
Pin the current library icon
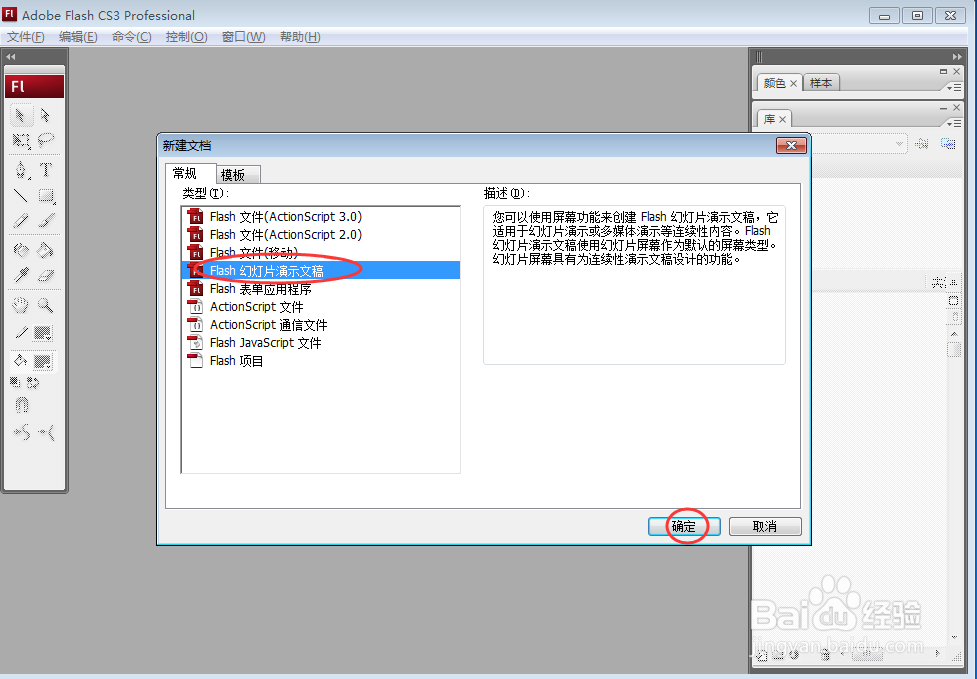point(922,144)
